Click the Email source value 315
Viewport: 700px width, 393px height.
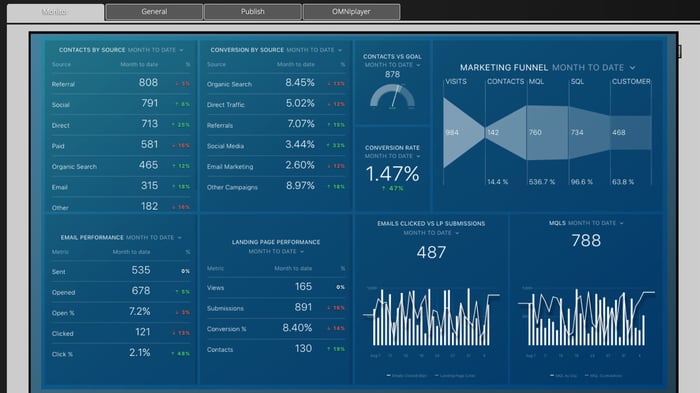pos(150,185)
